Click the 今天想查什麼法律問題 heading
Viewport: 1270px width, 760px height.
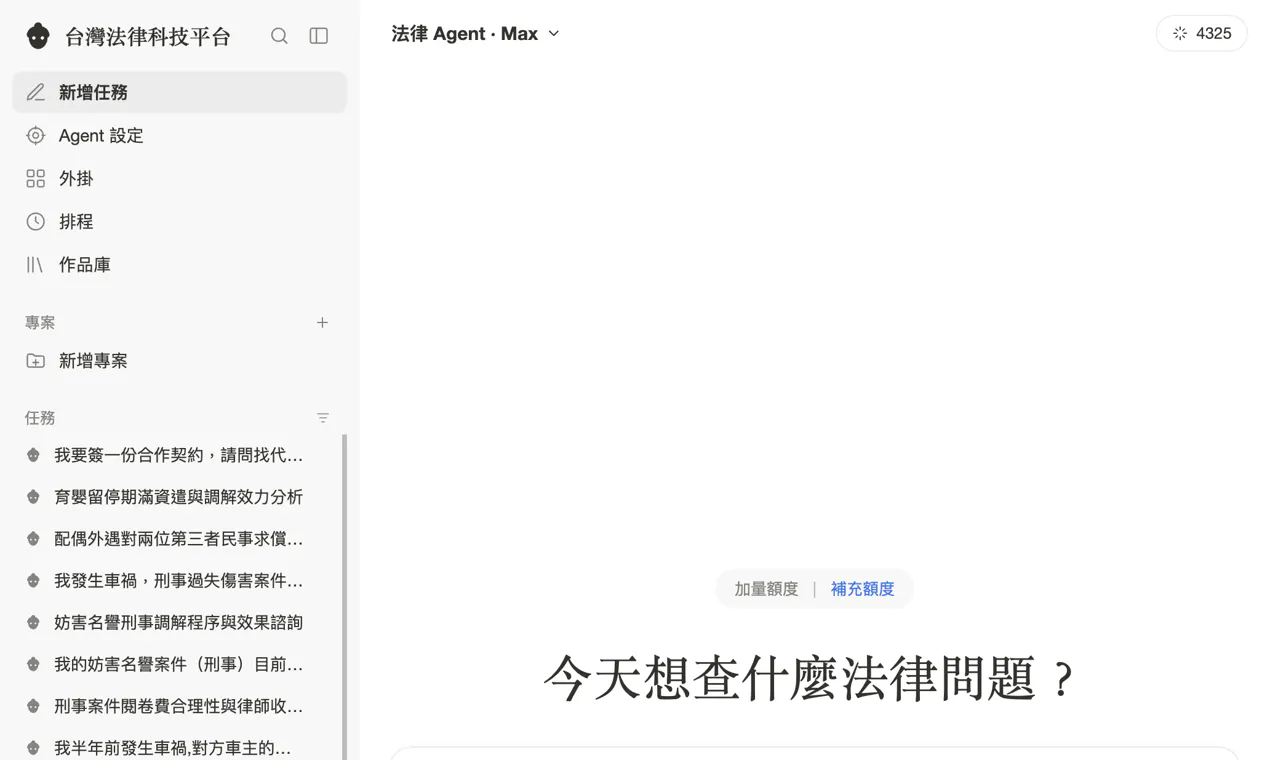(x=809, y=679)
